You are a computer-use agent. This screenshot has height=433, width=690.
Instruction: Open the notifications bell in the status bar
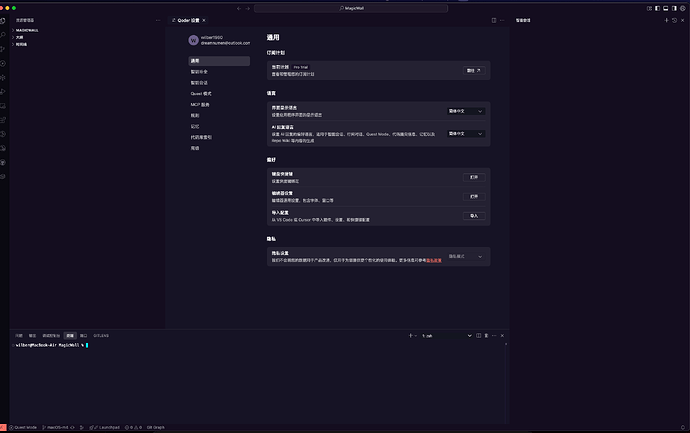683,427
